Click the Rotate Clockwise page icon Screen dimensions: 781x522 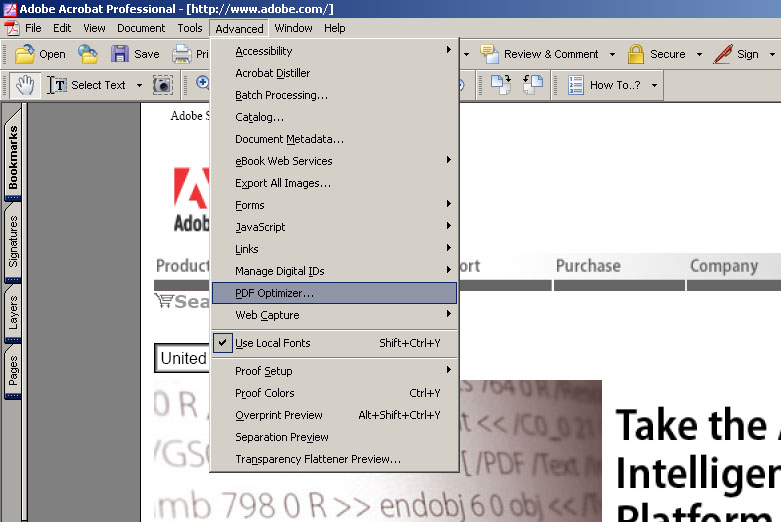click(501, 85)
